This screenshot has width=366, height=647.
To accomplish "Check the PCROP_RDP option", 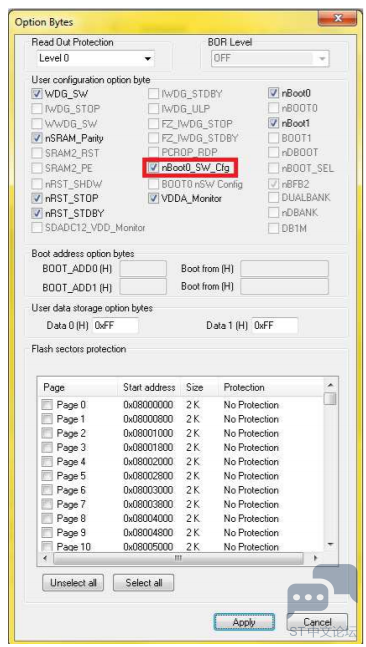I will tap(153, 153).
